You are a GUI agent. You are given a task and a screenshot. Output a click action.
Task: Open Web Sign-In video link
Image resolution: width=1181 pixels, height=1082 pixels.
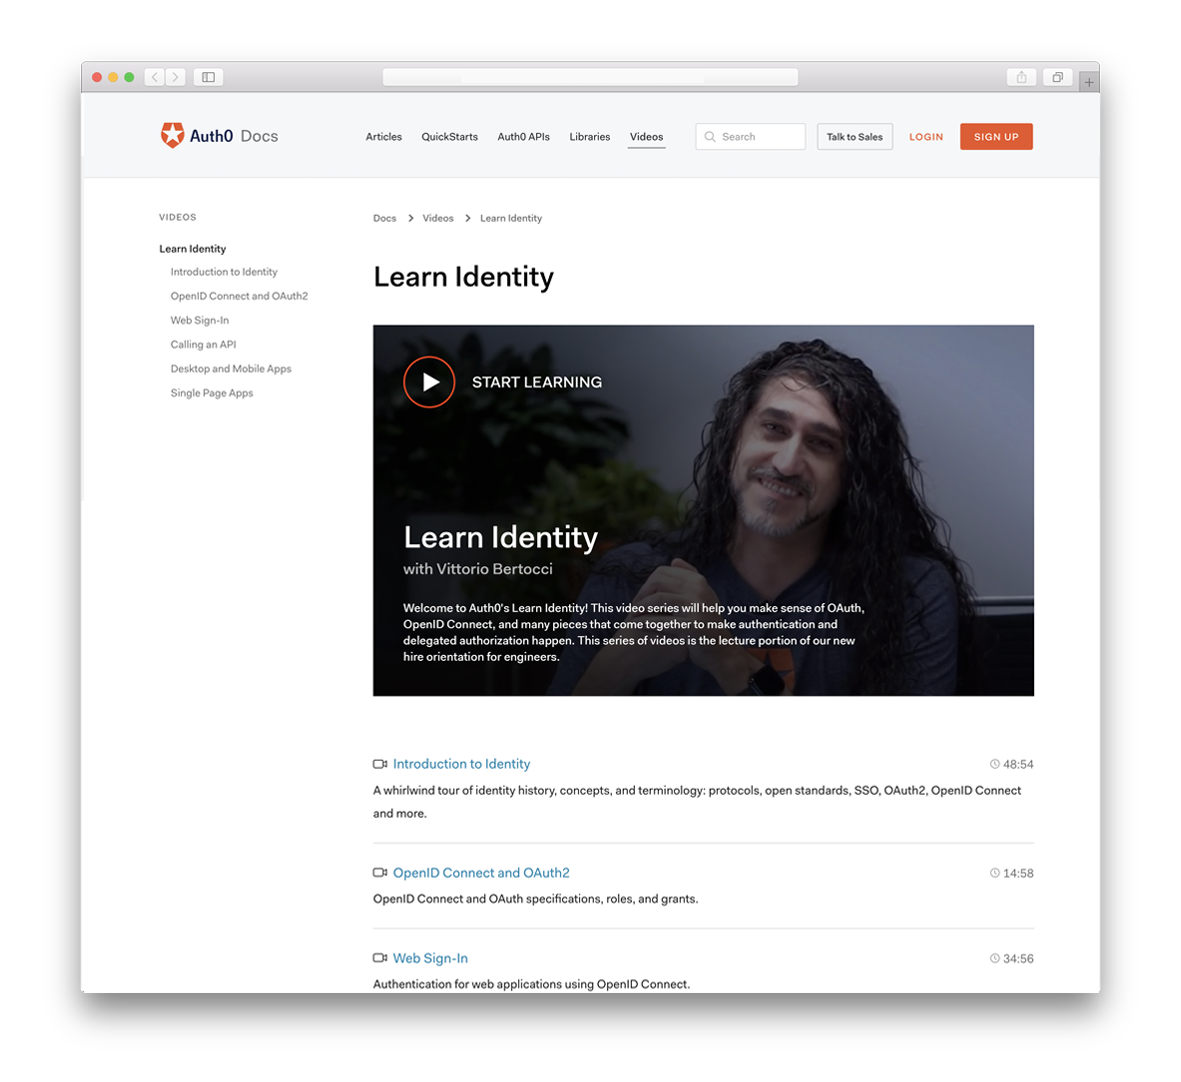coord(430,958)
